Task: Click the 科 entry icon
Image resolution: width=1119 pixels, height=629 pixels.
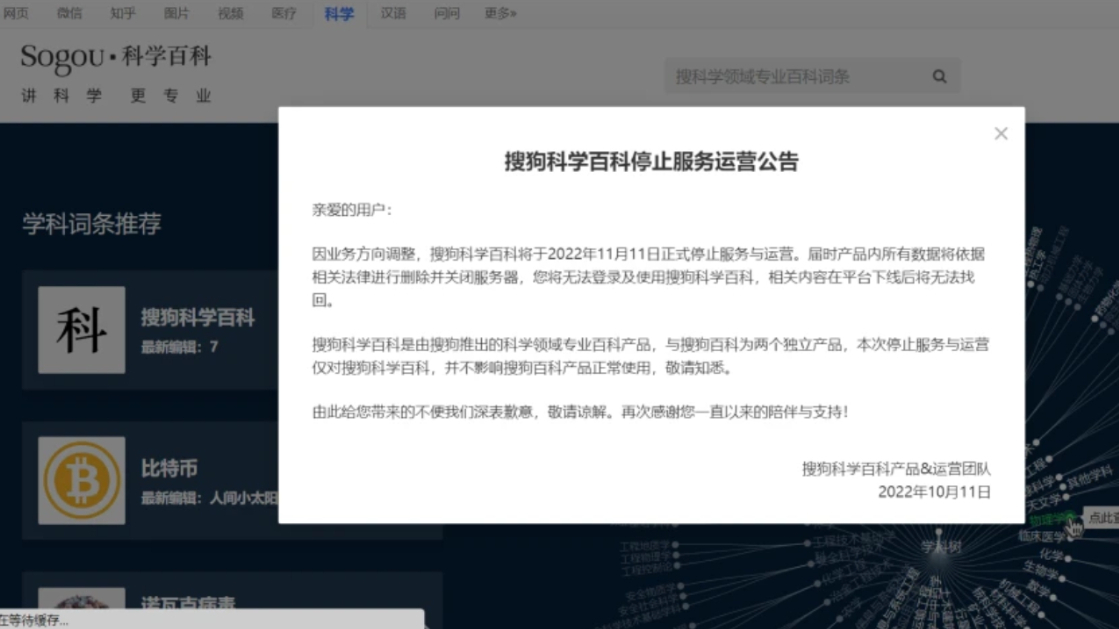Action: [82, 330]
